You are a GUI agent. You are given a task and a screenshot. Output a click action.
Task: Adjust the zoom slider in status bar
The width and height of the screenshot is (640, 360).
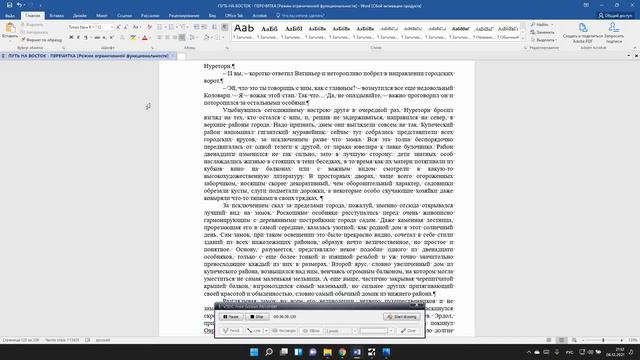click(x=603, y=340)
